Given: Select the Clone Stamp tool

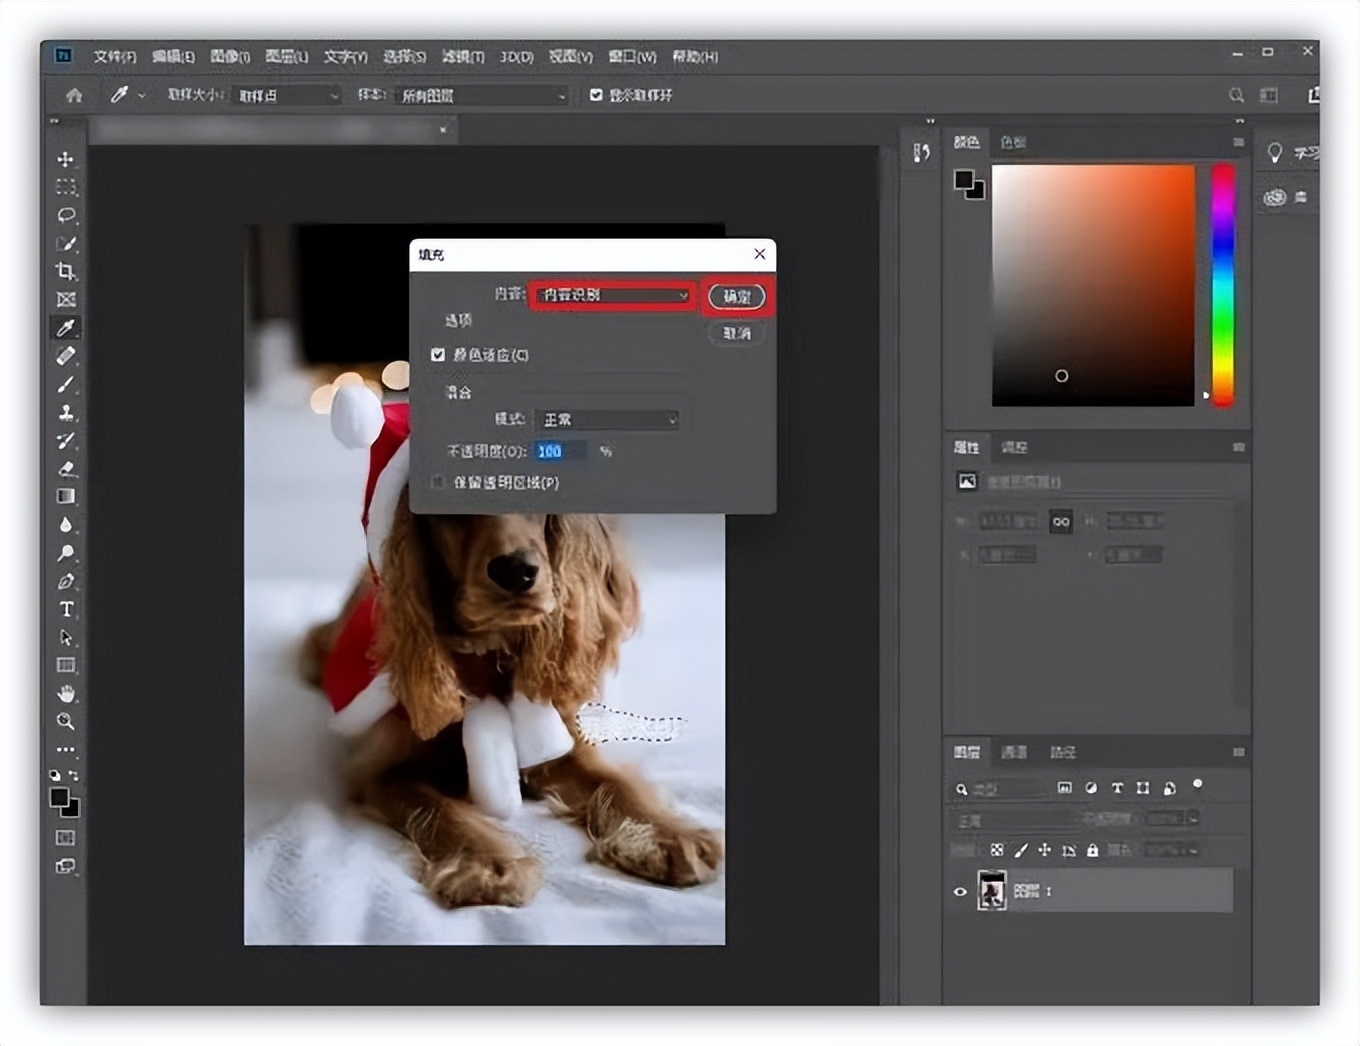Looking at the screenshot, I should point(66,412).
